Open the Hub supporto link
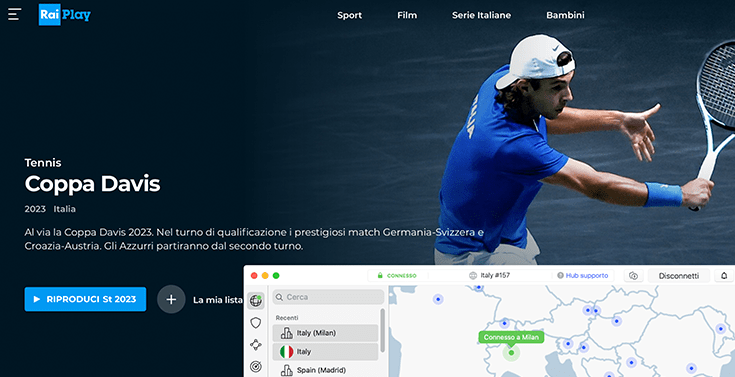This screenshot has height=377, width=735. [583, 276]
